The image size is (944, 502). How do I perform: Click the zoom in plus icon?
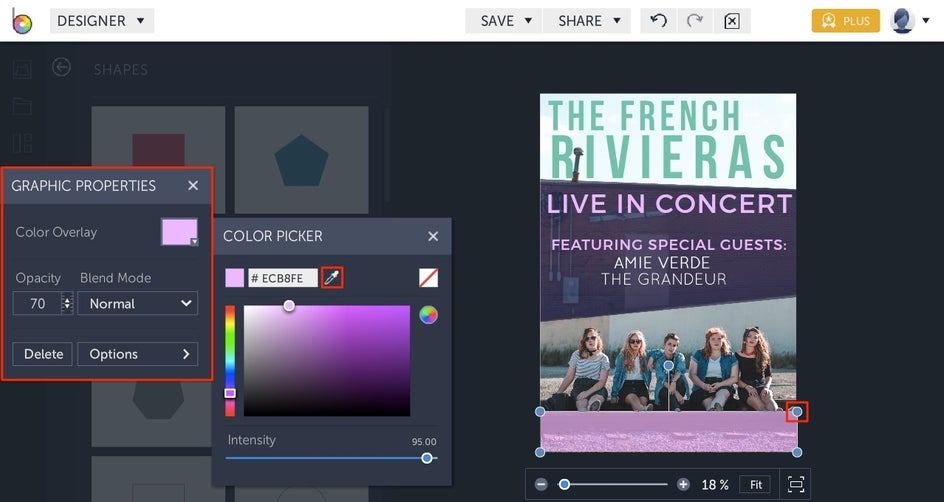[x=683, y=484]
